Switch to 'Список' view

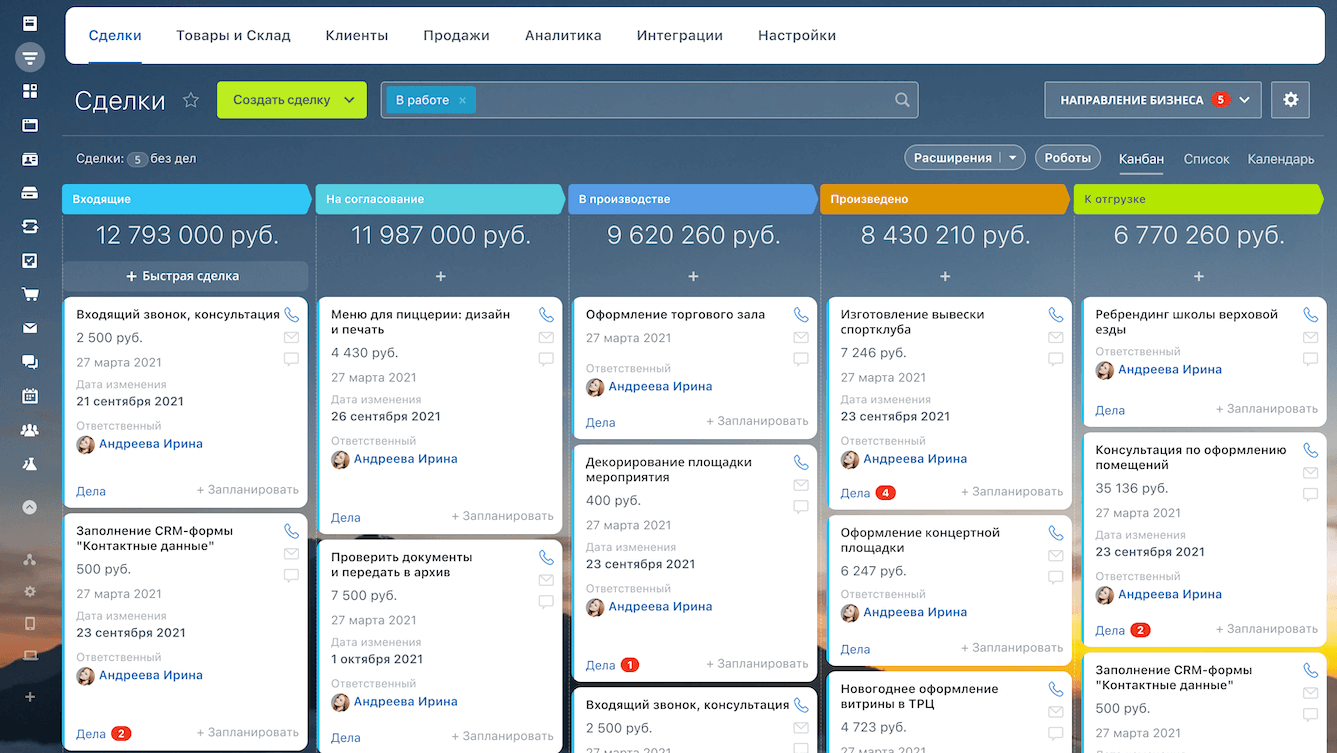click(1207, 159)
